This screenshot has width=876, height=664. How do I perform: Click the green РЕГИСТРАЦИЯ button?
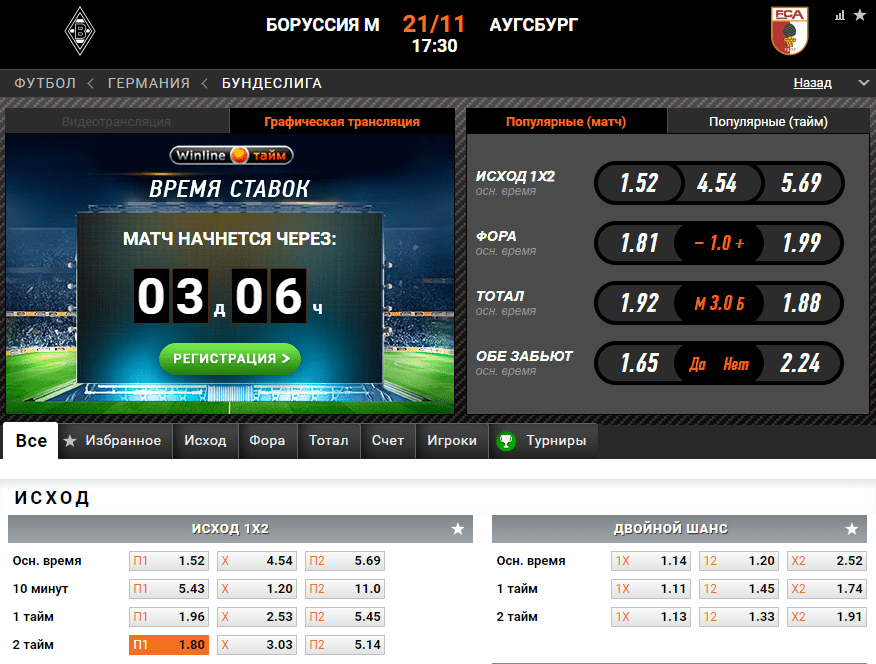point(230,359)
